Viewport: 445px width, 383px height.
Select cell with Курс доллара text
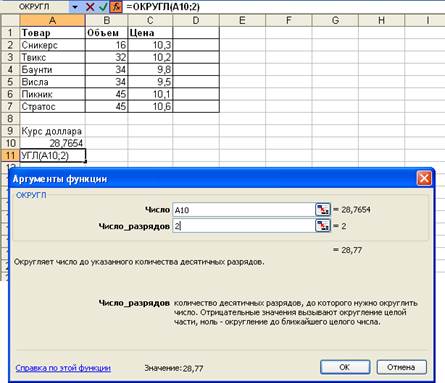pyautogui.click(x=52, y=131)
